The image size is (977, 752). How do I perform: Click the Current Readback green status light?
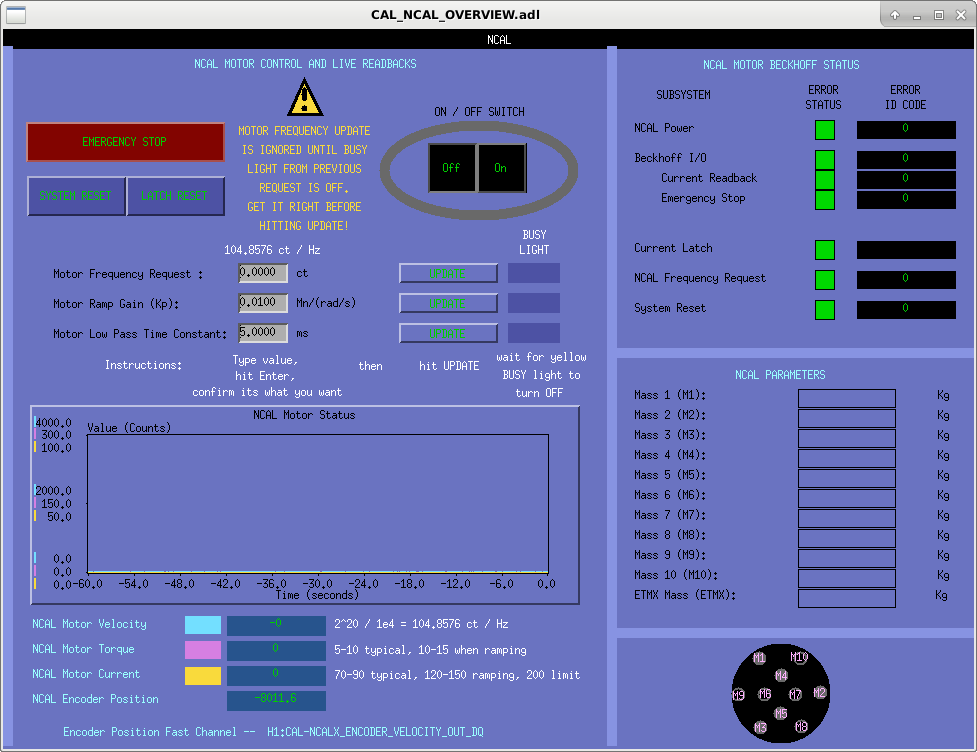click(x=825, y=179)
